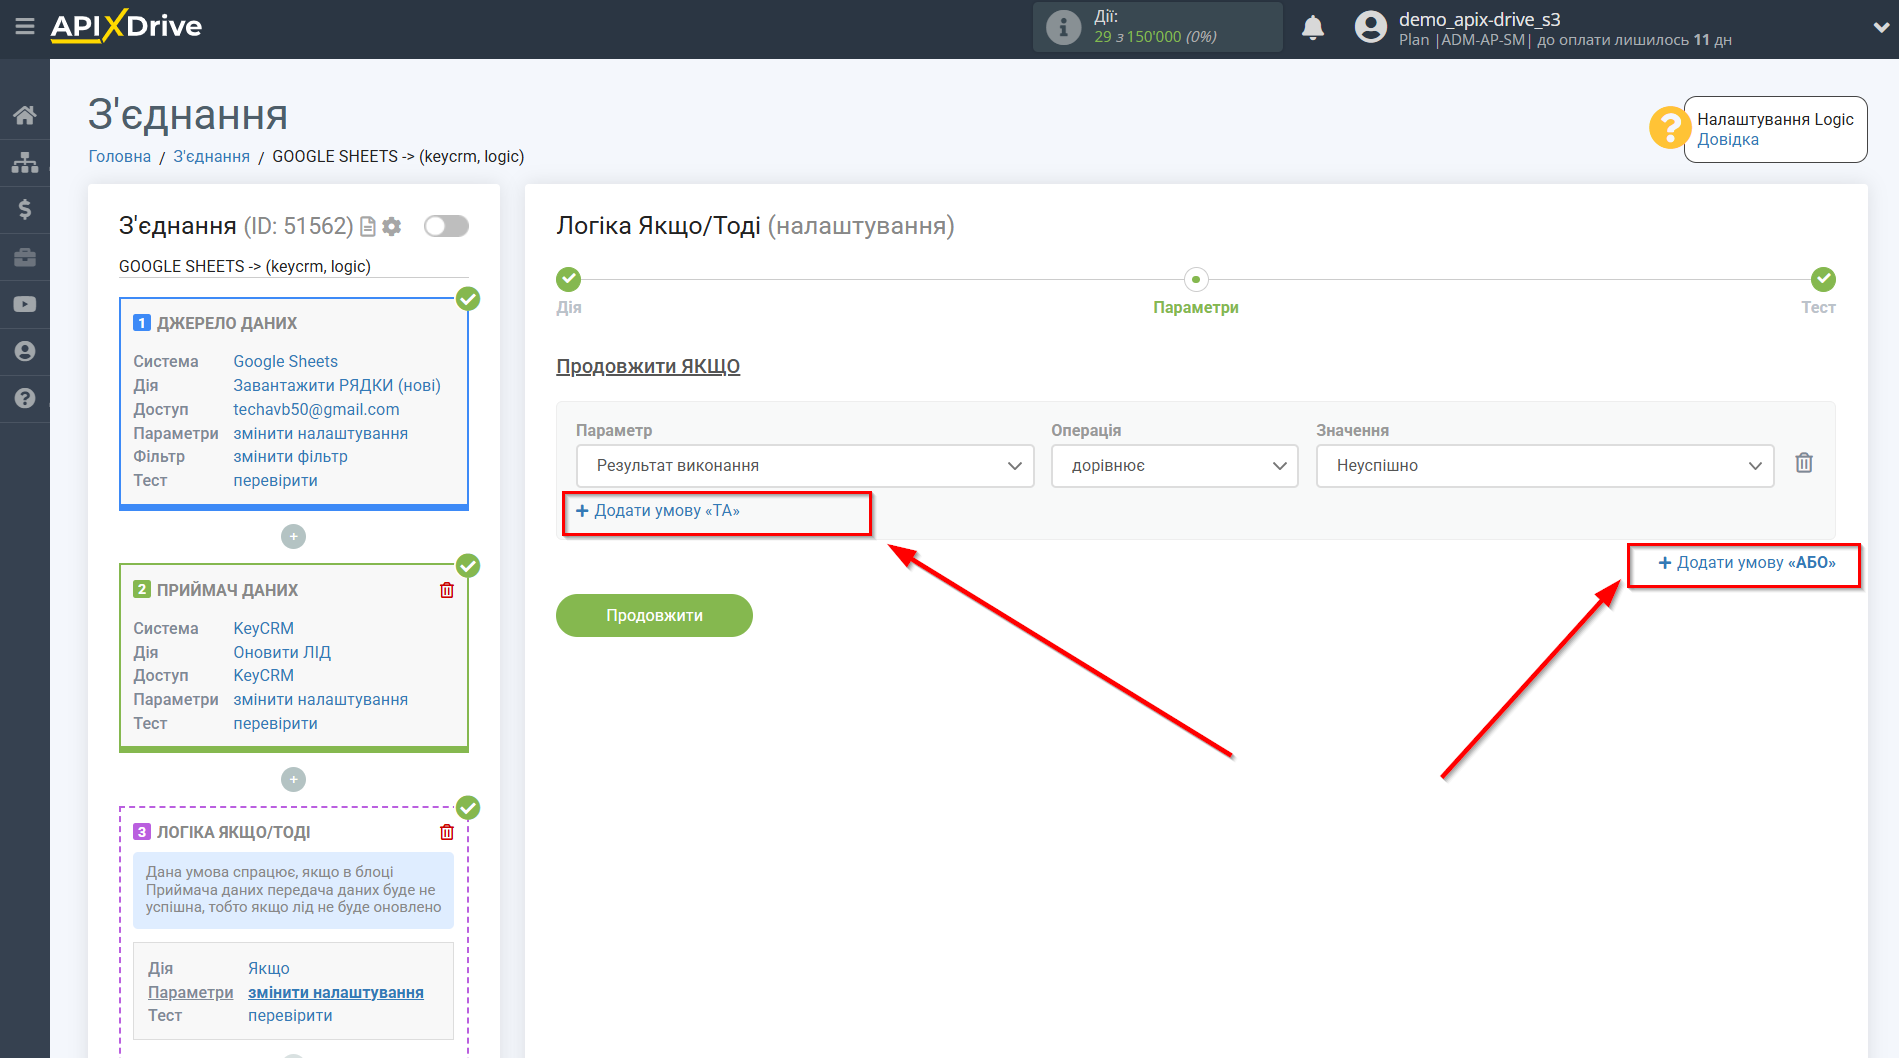Open Google Sheets system link
The height and width of the screenshot is (1058, 1899).
285,361
